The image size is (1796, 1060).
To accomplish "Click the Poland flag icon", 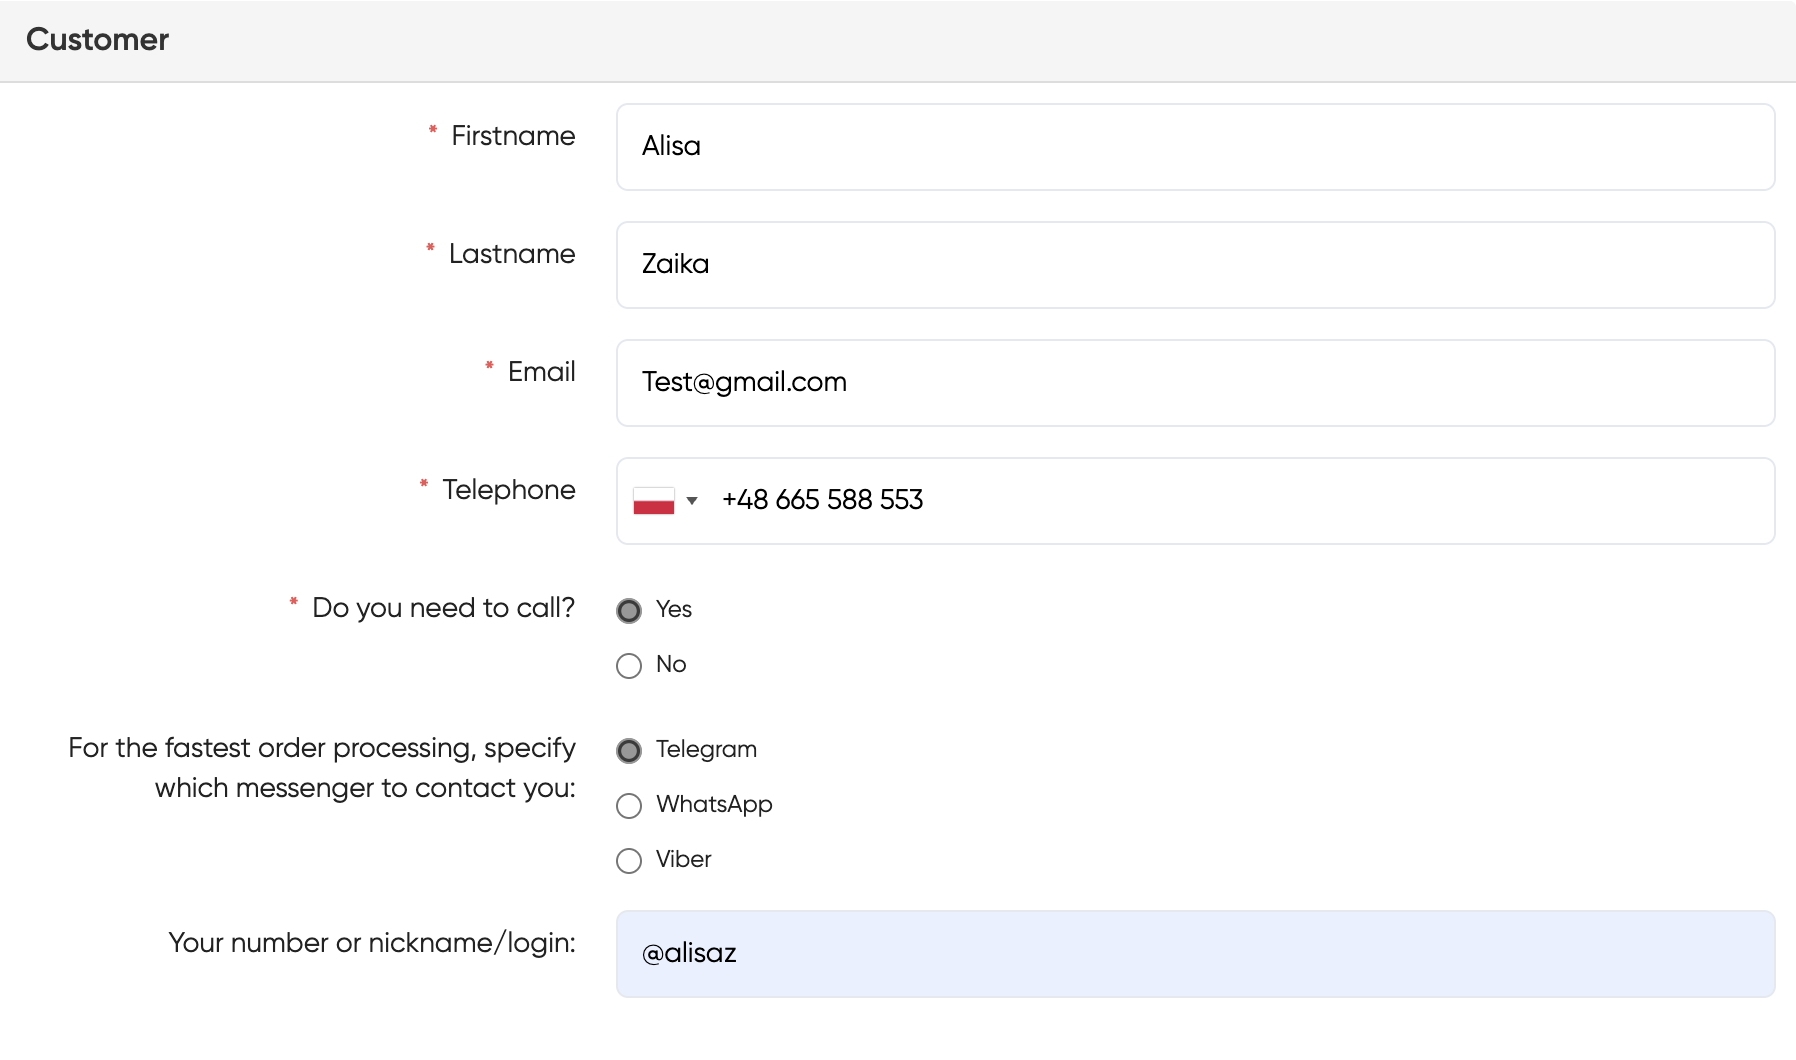I will 653,501.
